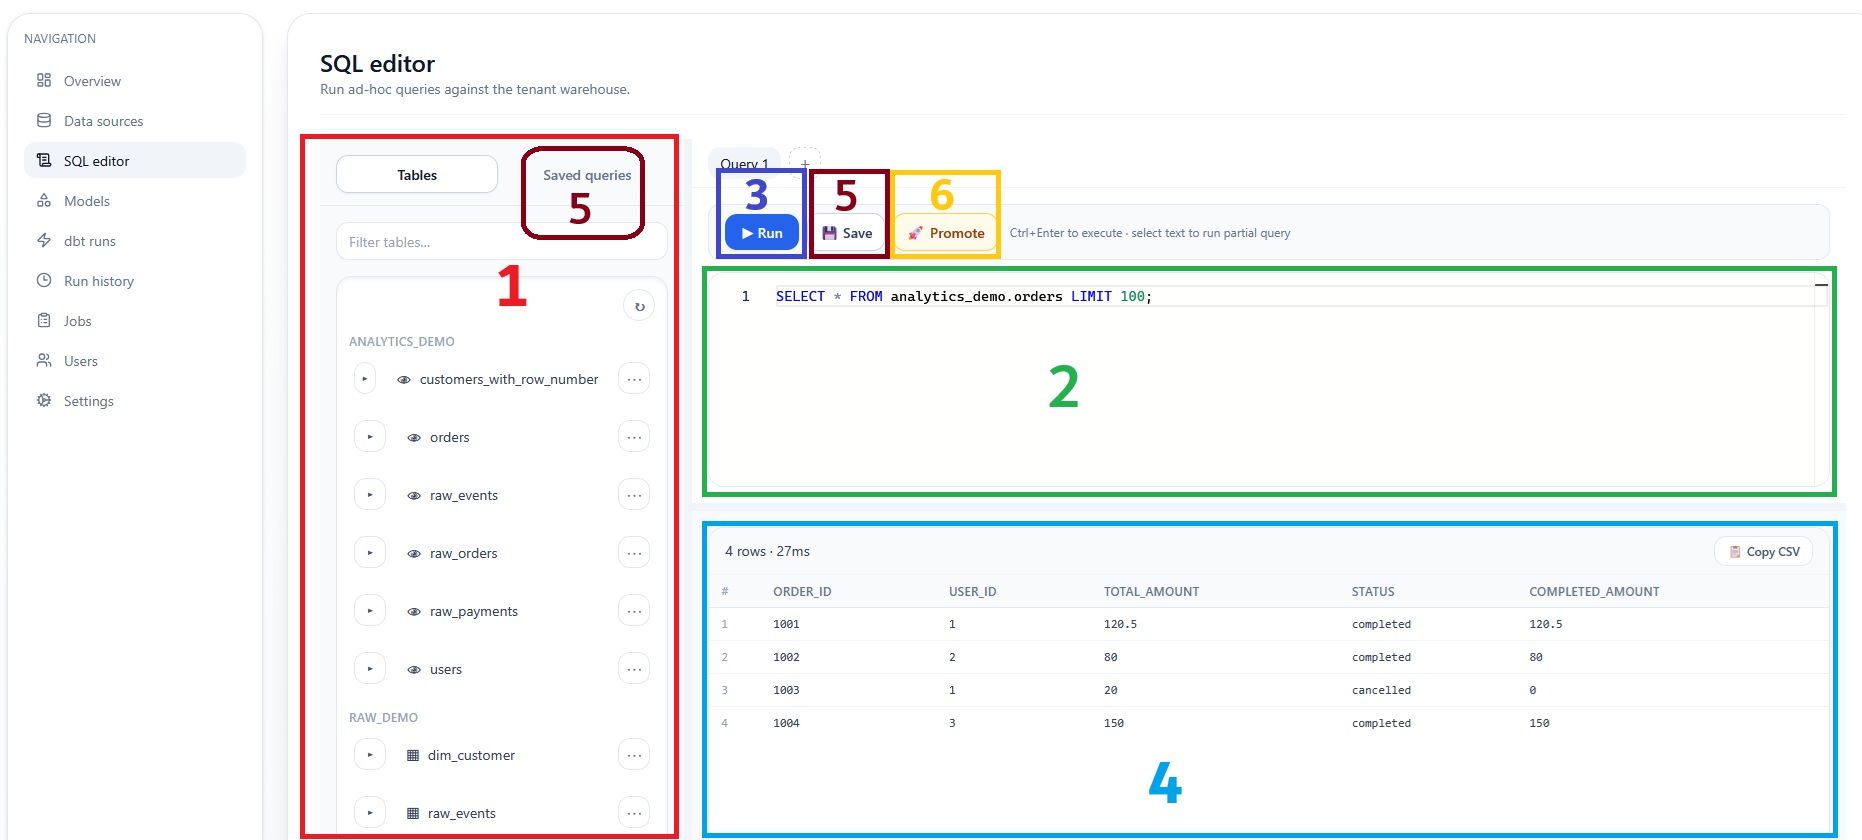1862x840 pixels.
Task: Add a new query tab
Action: (x=805, y=163)
